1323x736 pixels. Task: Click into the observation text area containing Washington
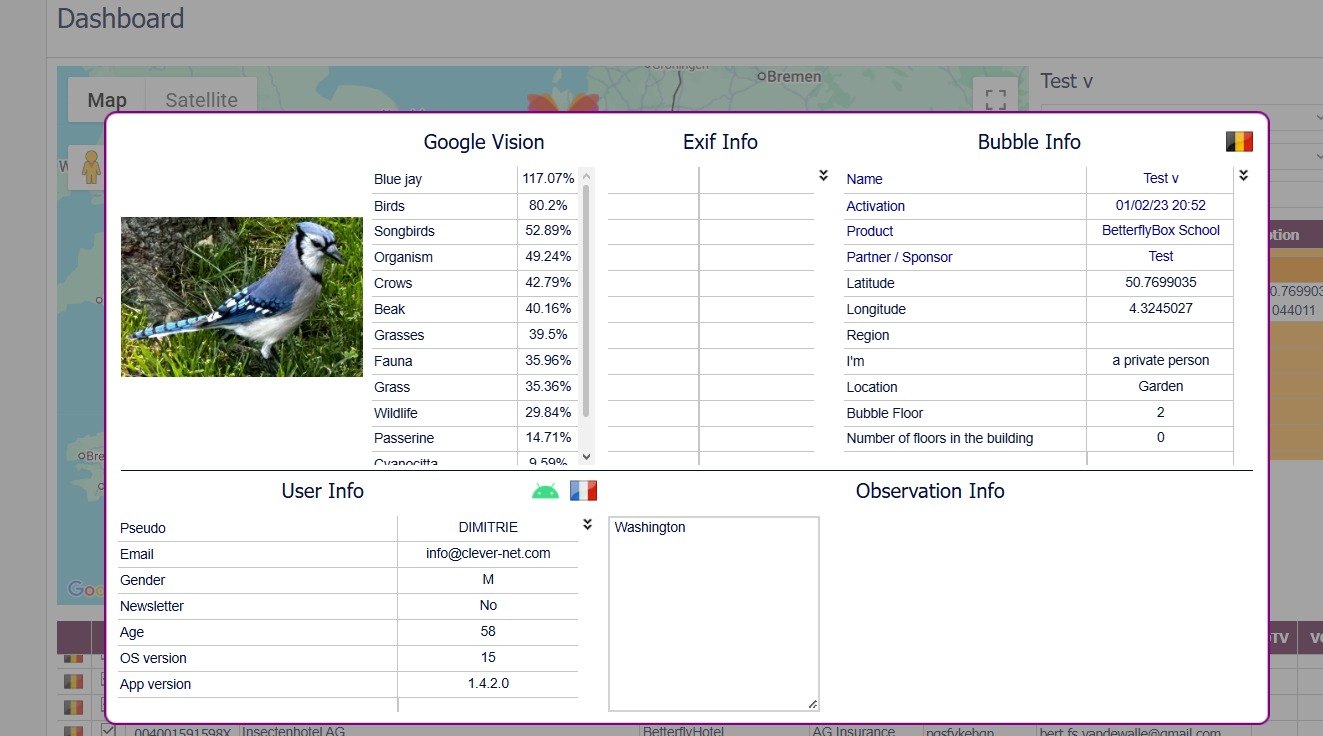714,613
